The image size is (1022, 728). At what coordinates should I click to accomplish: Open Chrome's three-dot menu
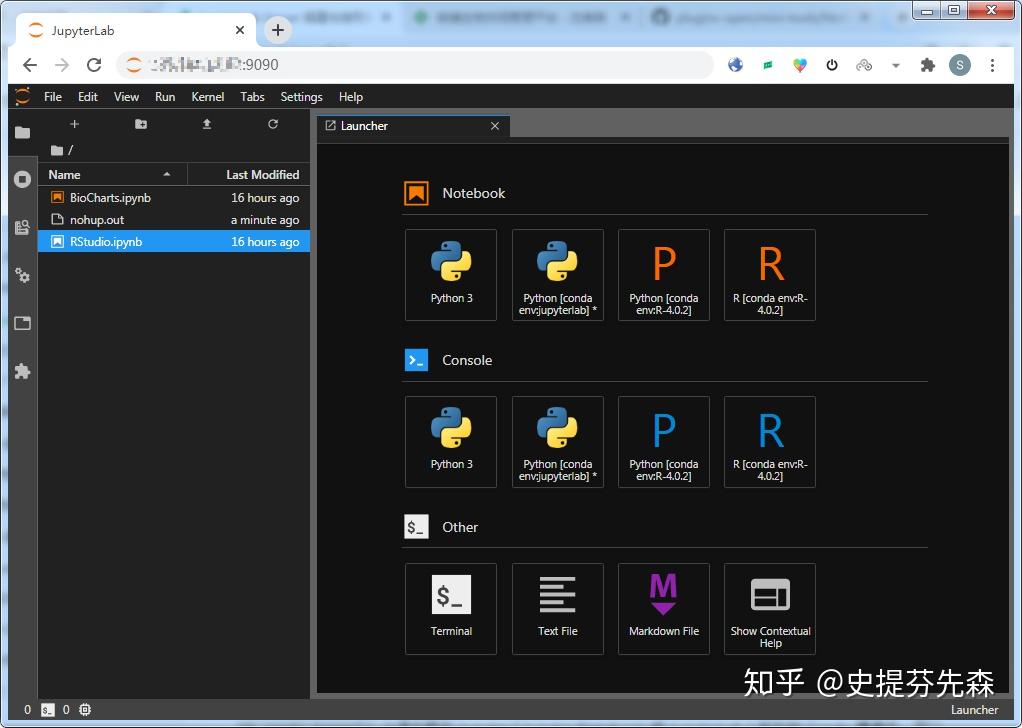click(992, 64)
